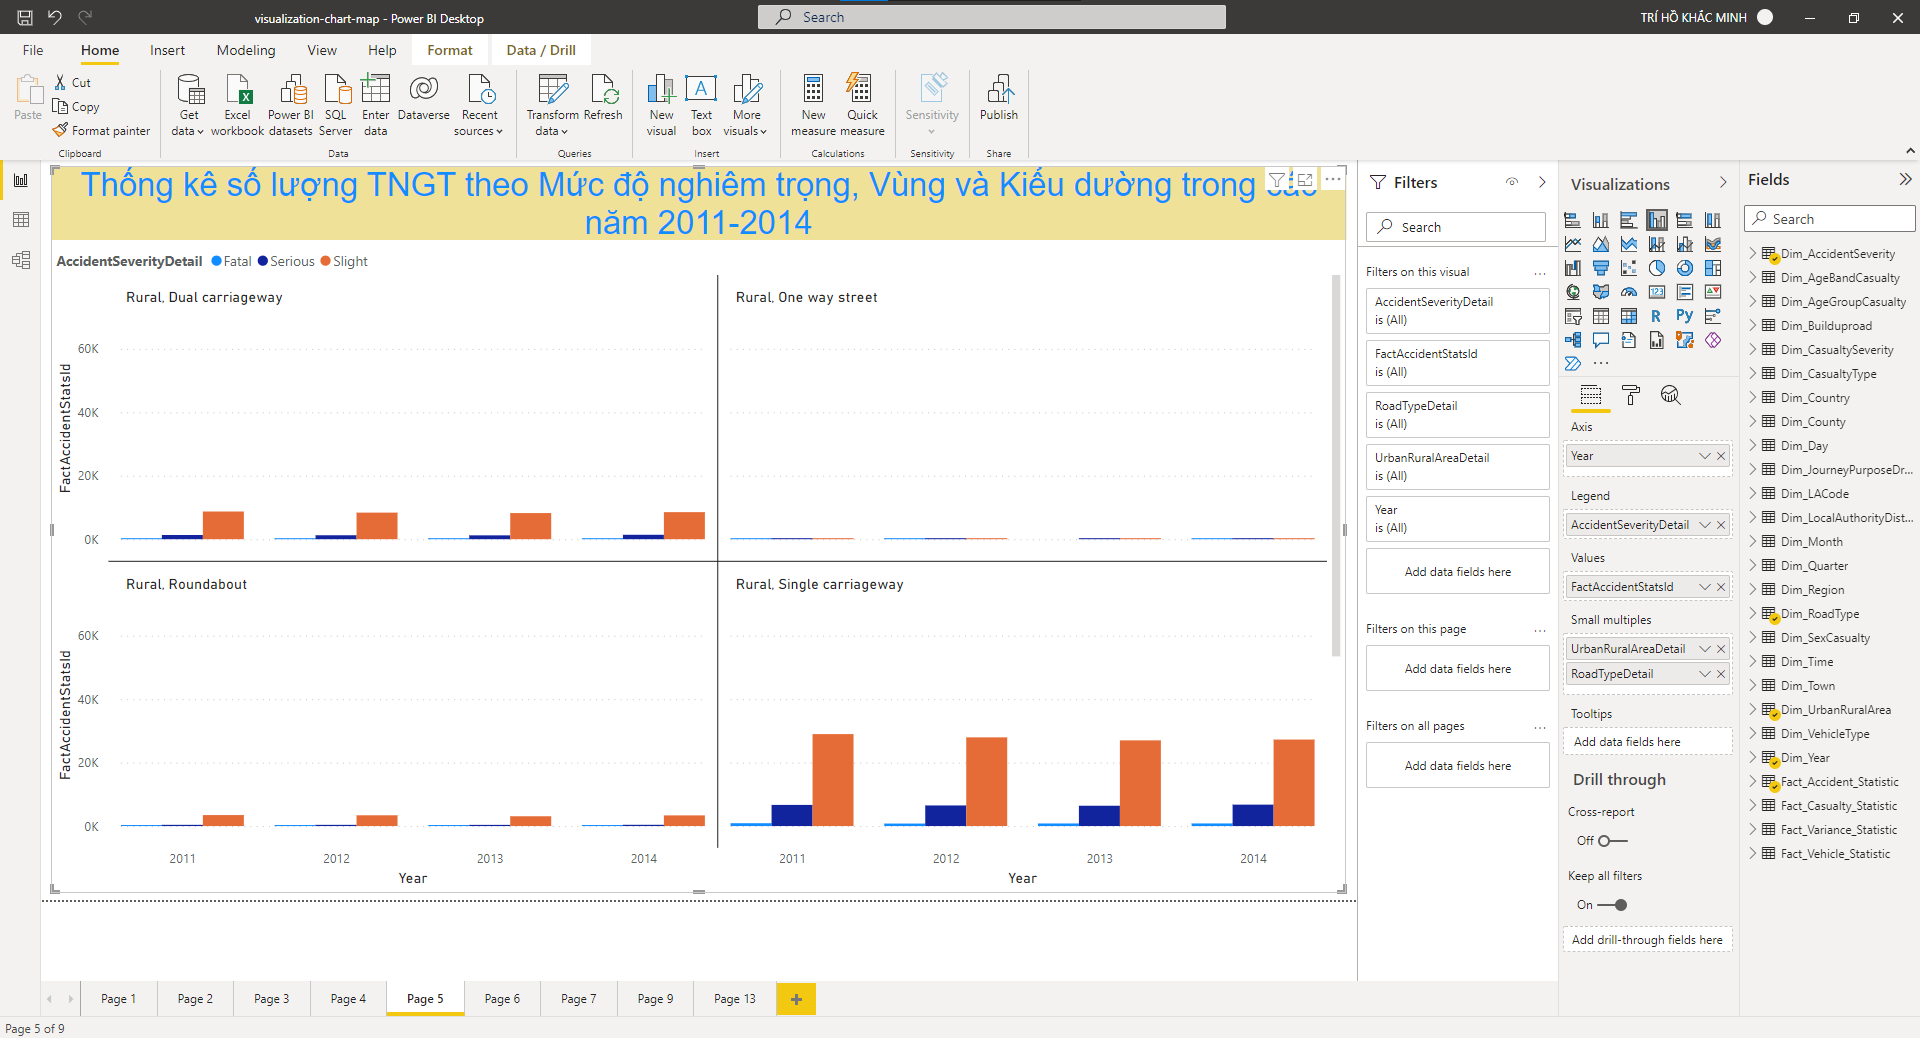Collapse the Filters pane with its chevron
Viewport: 1920px width, 1038px height.
pos(1542,182)
